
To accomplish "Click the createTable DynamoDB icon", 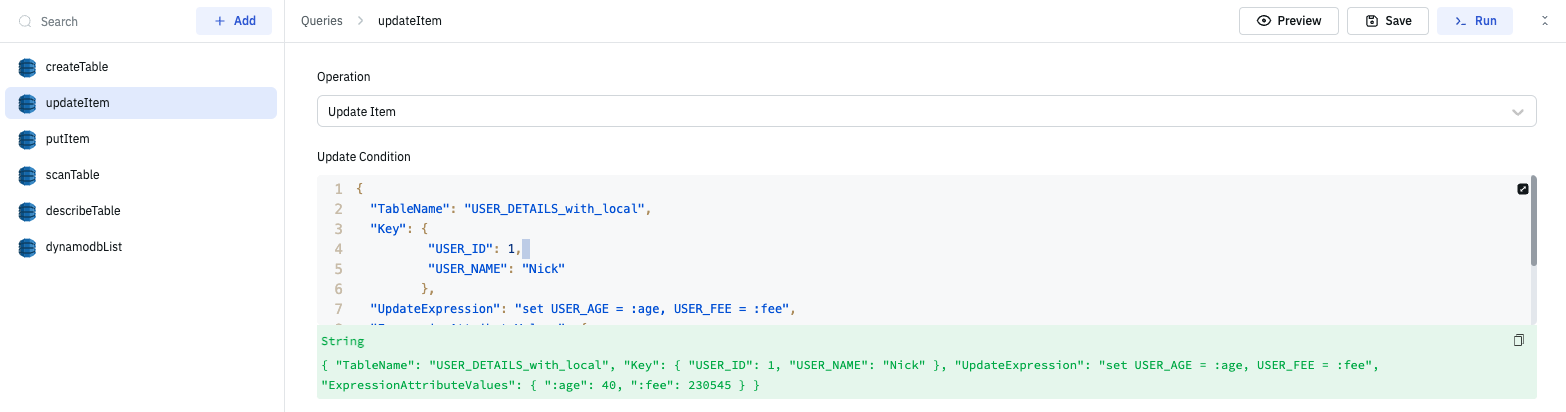I will tap(27, 67).
